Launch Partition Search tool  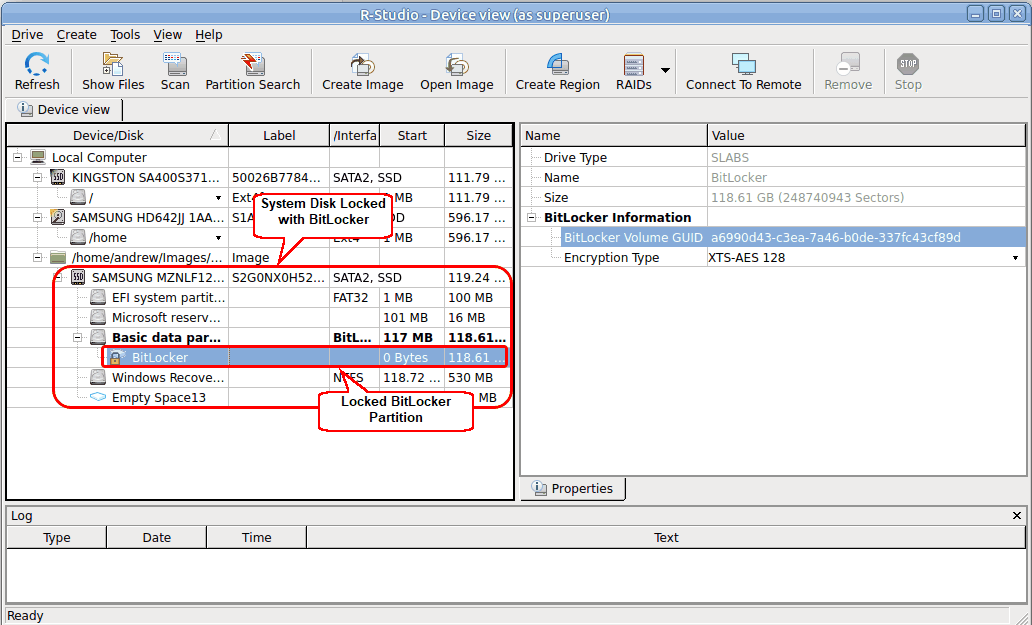(x=253, y=64)
